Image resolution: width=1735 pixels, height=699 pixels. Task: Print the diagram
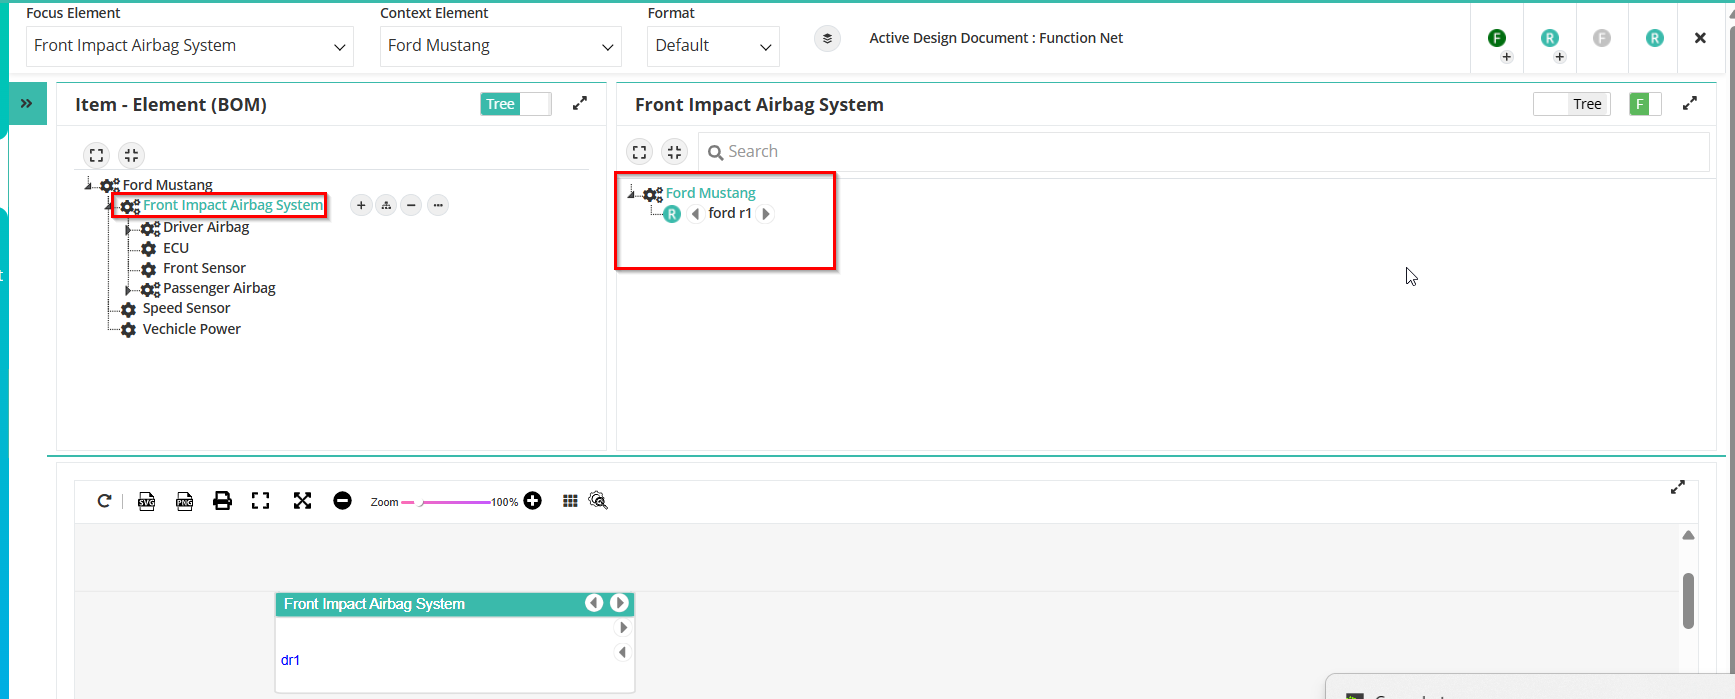coord(222,501)
